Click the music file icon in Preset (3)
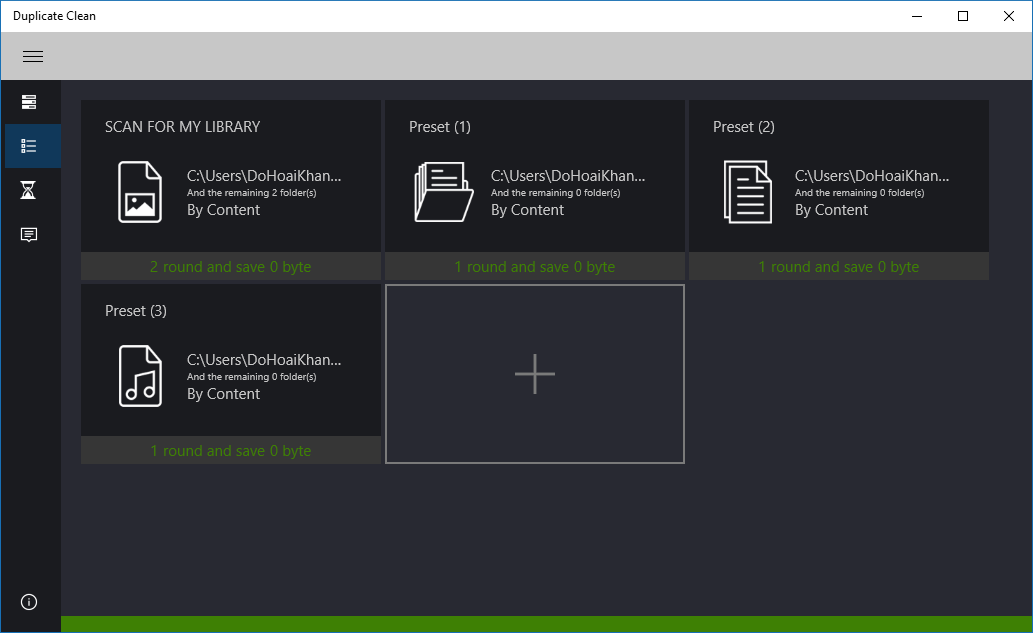The width and height of the screenshot is (1033, 633). [x=140, y=376]
